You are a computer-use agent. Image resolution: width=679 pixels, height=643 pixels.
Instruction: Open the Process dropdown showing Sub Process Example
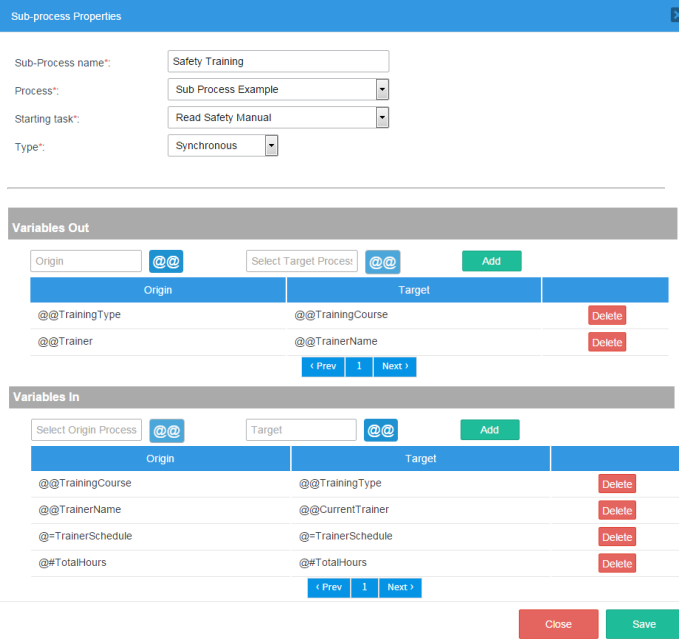[381, 90]
